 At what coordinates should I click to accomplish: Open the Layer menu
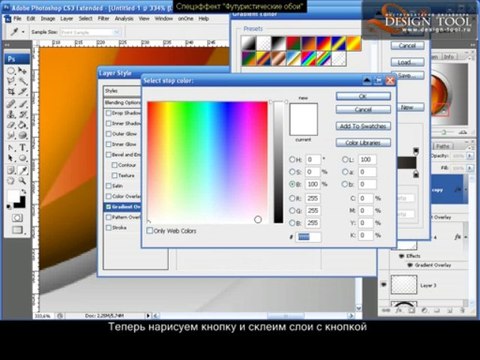(x=66, y=19)
